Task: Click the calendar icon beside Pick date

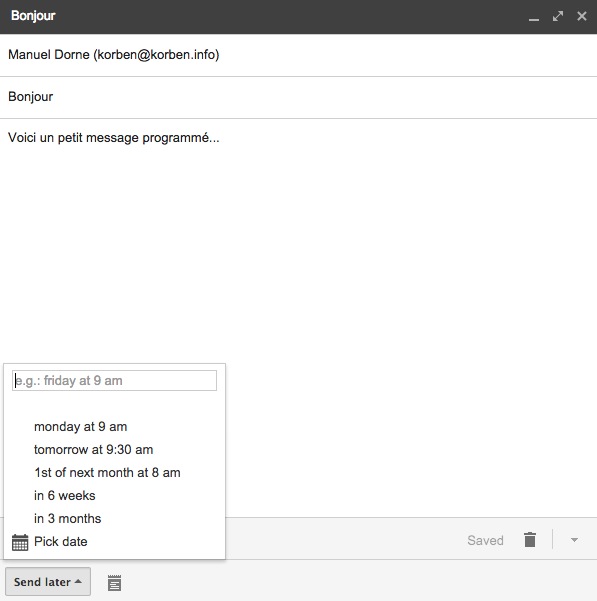Action: (20, 542)
